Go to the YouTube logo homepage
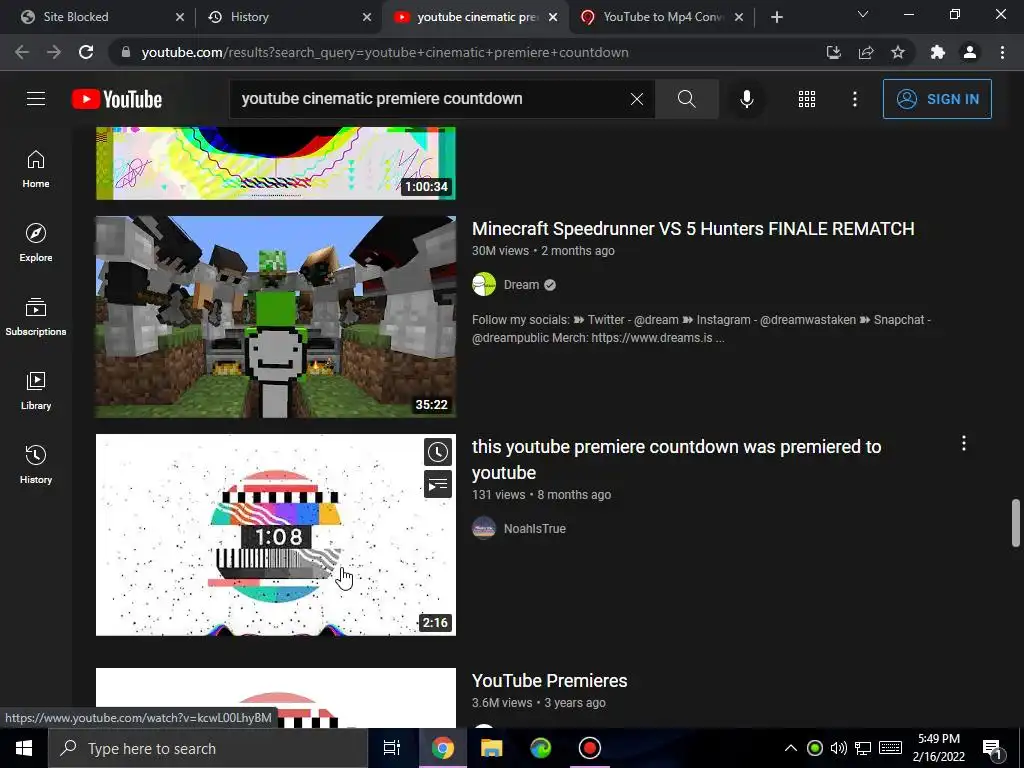The width and height of the screenshot is (1024, 768). [117, 99]
